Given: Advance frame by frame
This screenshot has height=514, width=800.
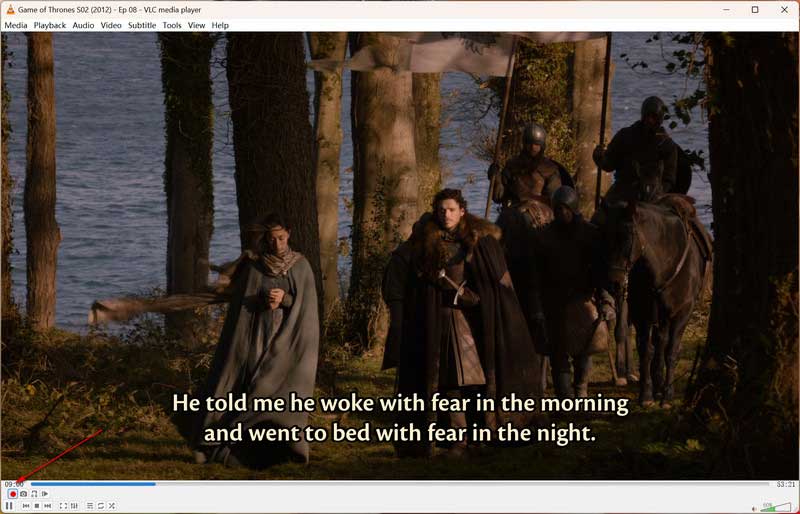Looking at the screenshot, I should (45, 494).
